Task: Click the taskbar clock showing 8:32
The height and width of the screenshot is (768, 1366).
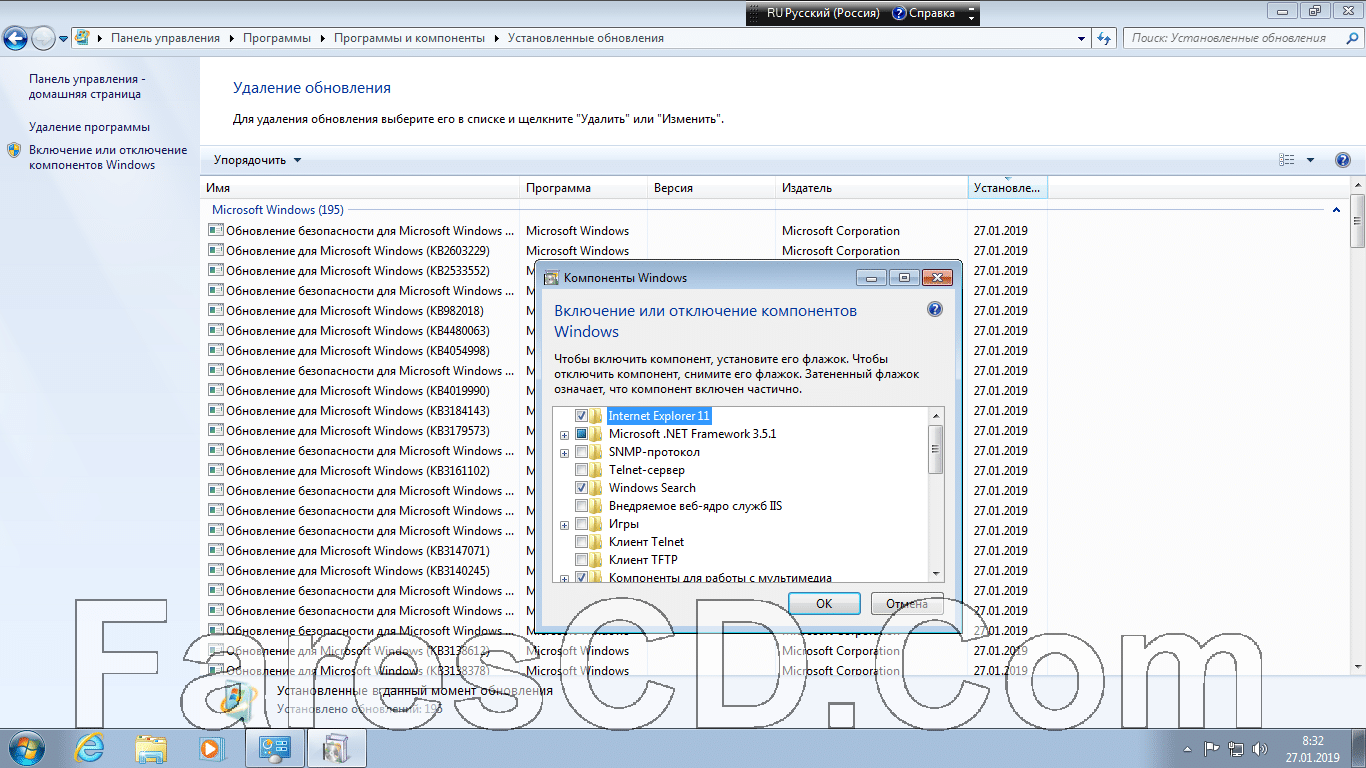Action: click(x=1312, y=748)
